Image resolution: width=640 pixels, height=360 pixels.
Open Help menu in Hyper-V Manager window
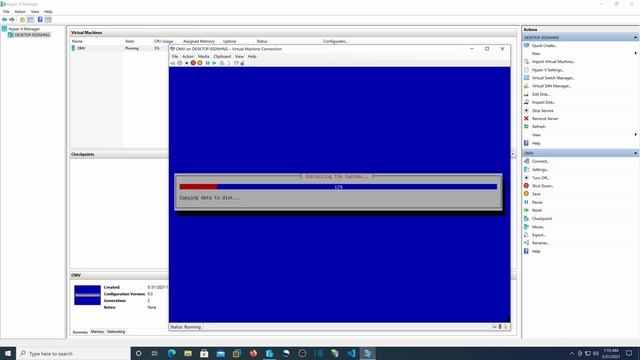48,12
